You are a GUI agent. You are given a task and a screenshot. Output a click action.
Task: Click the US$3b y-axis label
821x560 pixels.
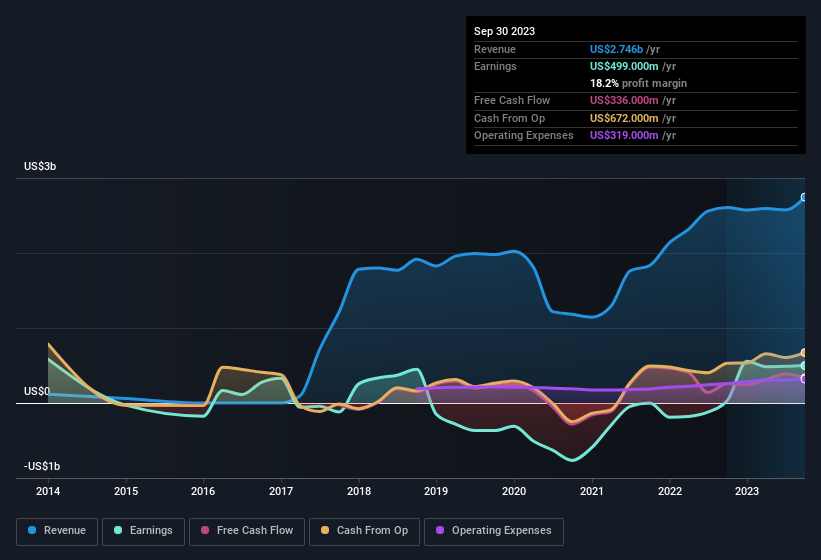click(x=40, y=166)
